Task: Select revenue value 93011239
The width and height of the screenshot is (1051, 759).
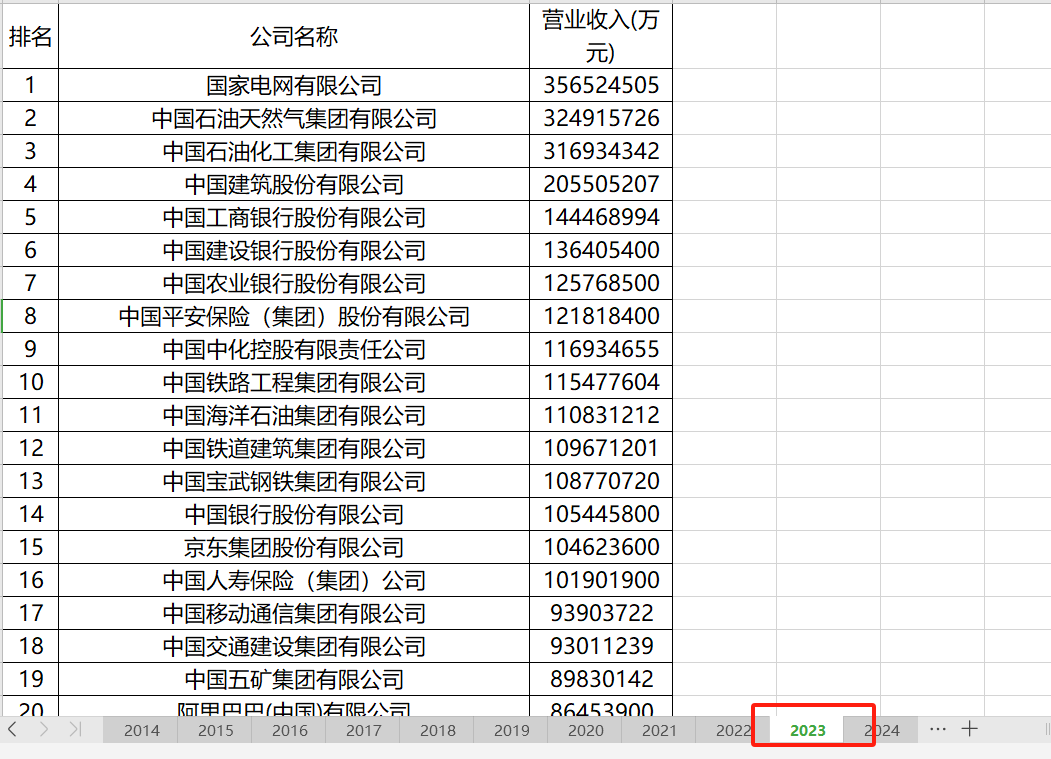Action: pyautogui.click(x=601, y=646)
